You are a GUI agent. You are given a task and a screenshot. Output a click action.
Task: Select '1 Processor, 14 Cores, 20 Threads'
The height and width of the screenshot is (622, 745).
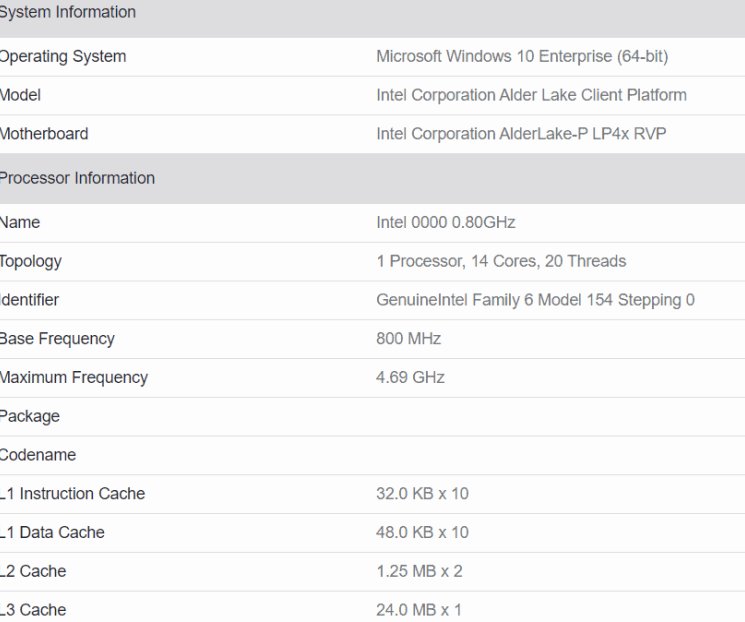coord(501,261)
